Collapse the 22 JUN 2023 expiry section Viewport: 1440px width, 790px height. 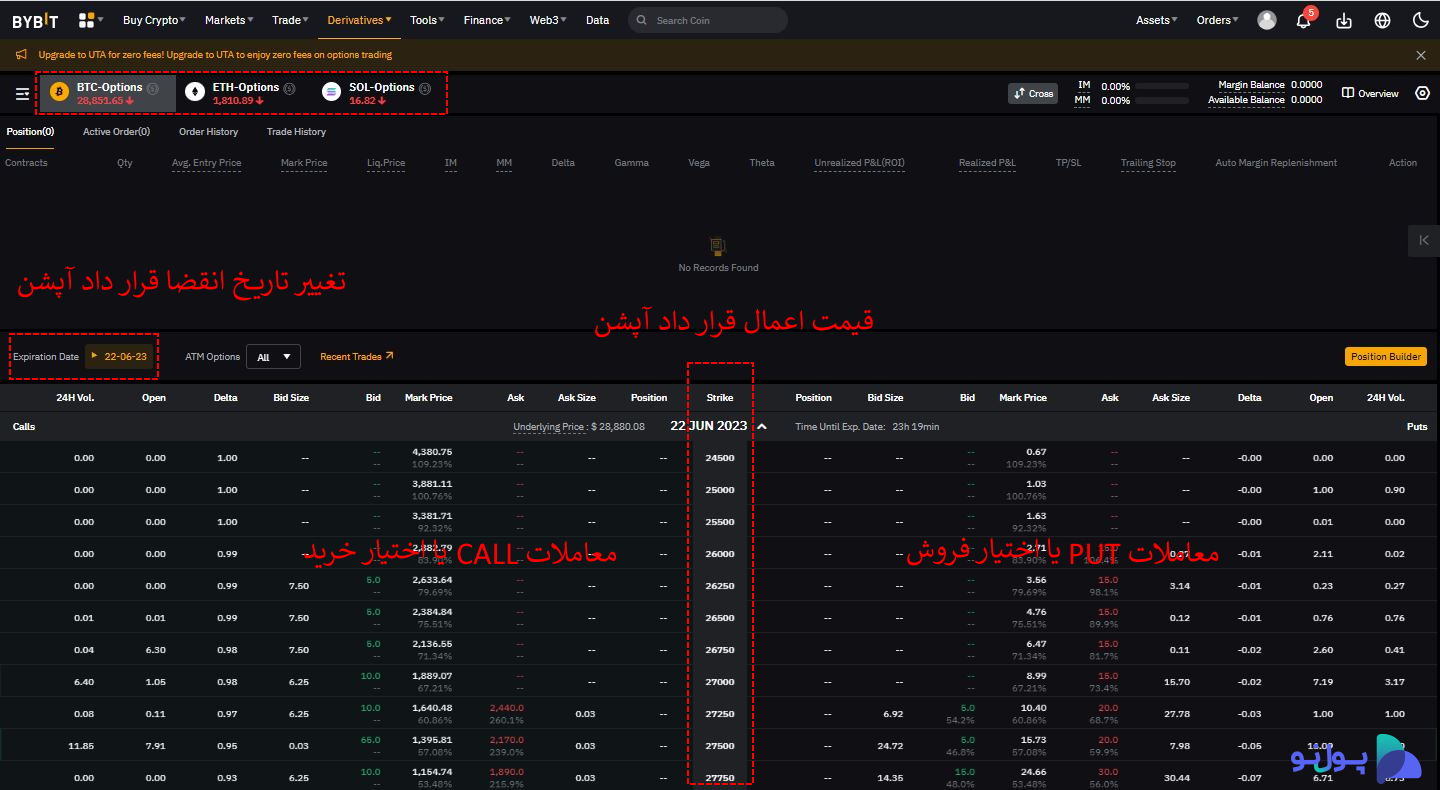(762, 426)
